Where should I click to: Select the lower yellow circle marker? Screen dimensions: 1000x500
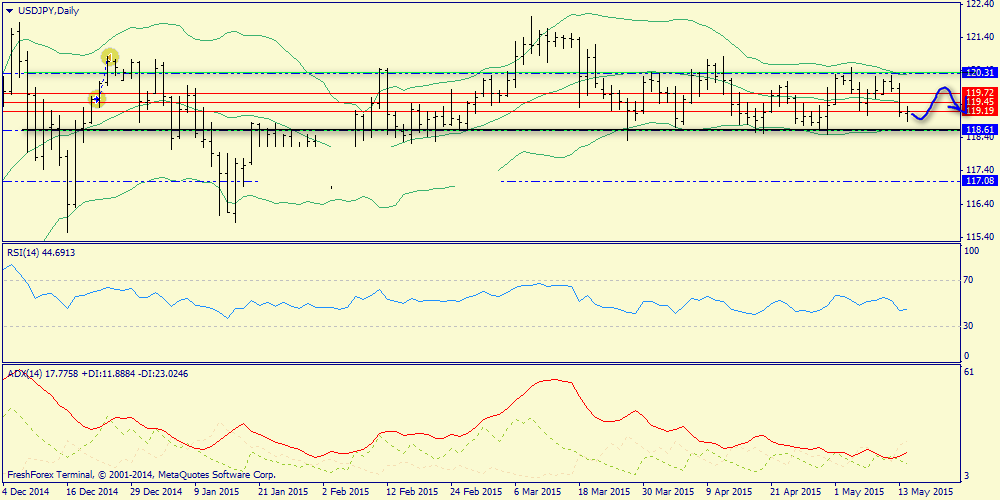coord(97,98)
